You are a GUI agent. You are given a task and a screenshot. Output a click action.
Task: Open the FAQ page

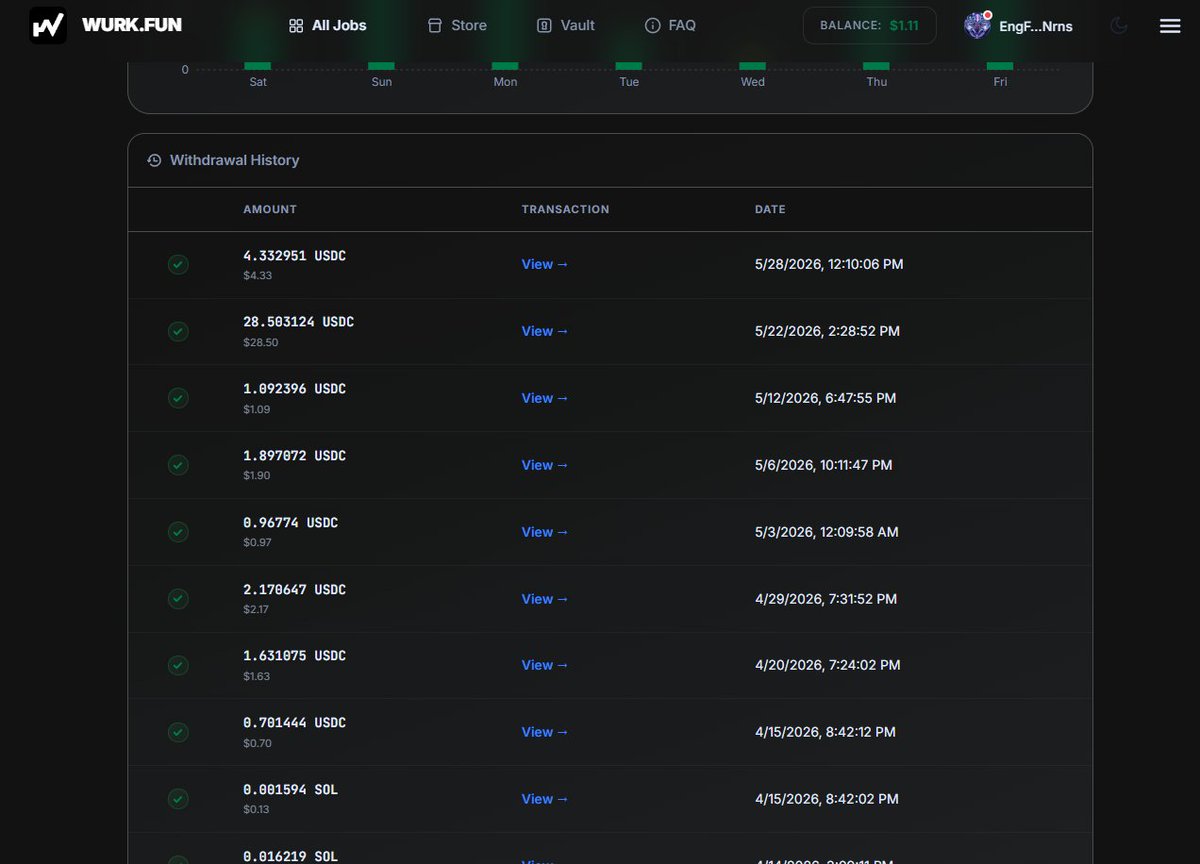click(x=670, y=25)
